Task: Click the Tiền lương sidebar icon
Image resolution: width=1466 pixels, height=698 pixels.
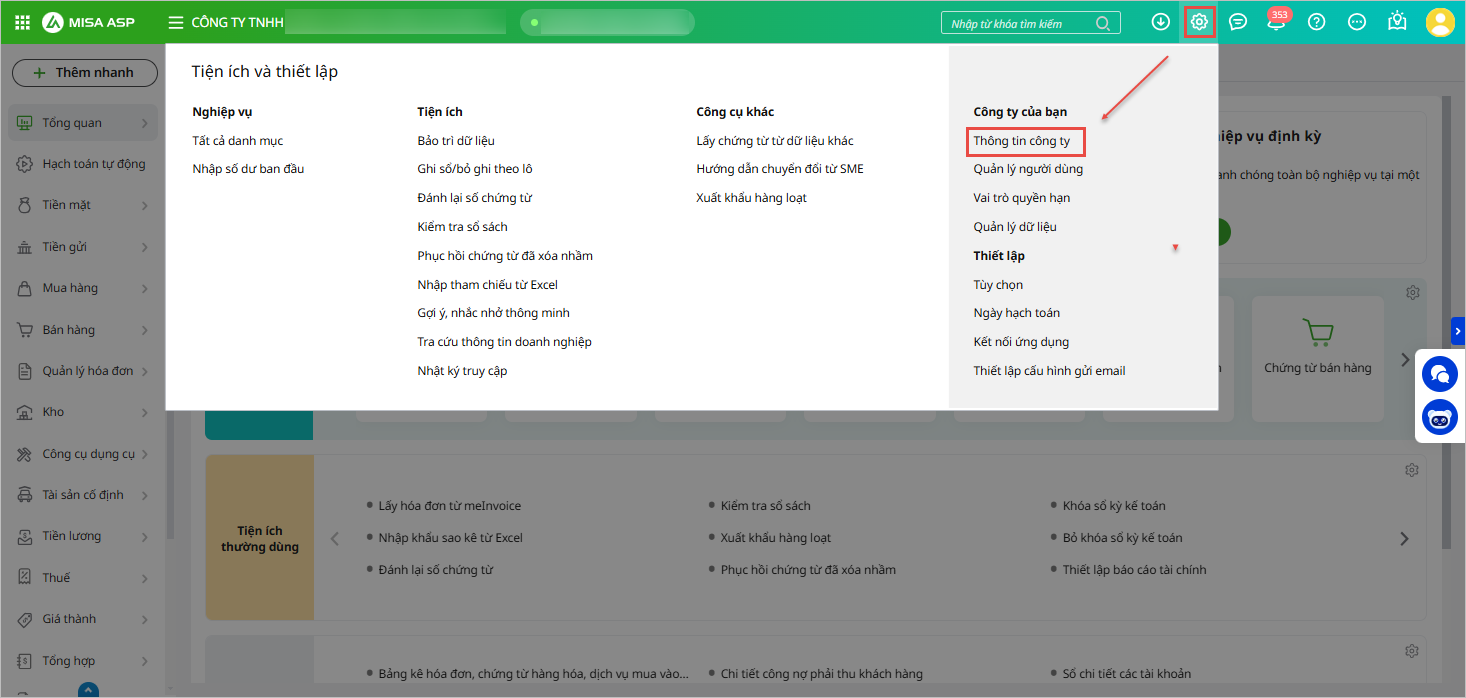Action: tap(24, 536)
